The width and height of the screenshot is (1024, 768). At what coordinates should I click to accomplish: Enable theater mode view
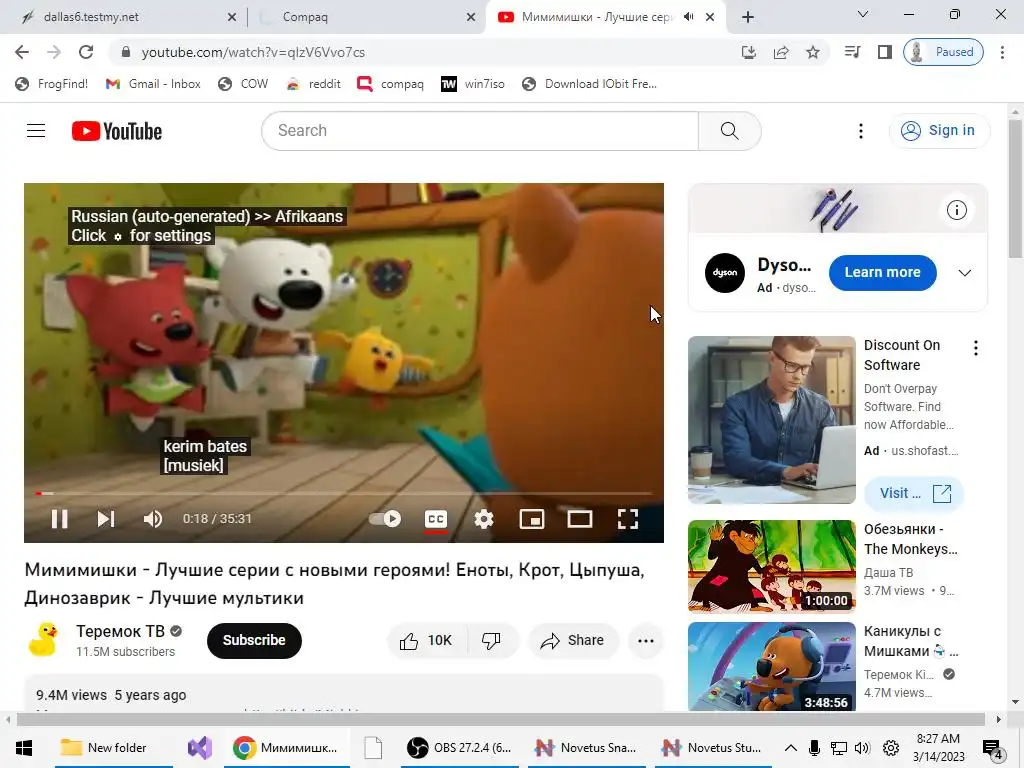click(580, 519)
